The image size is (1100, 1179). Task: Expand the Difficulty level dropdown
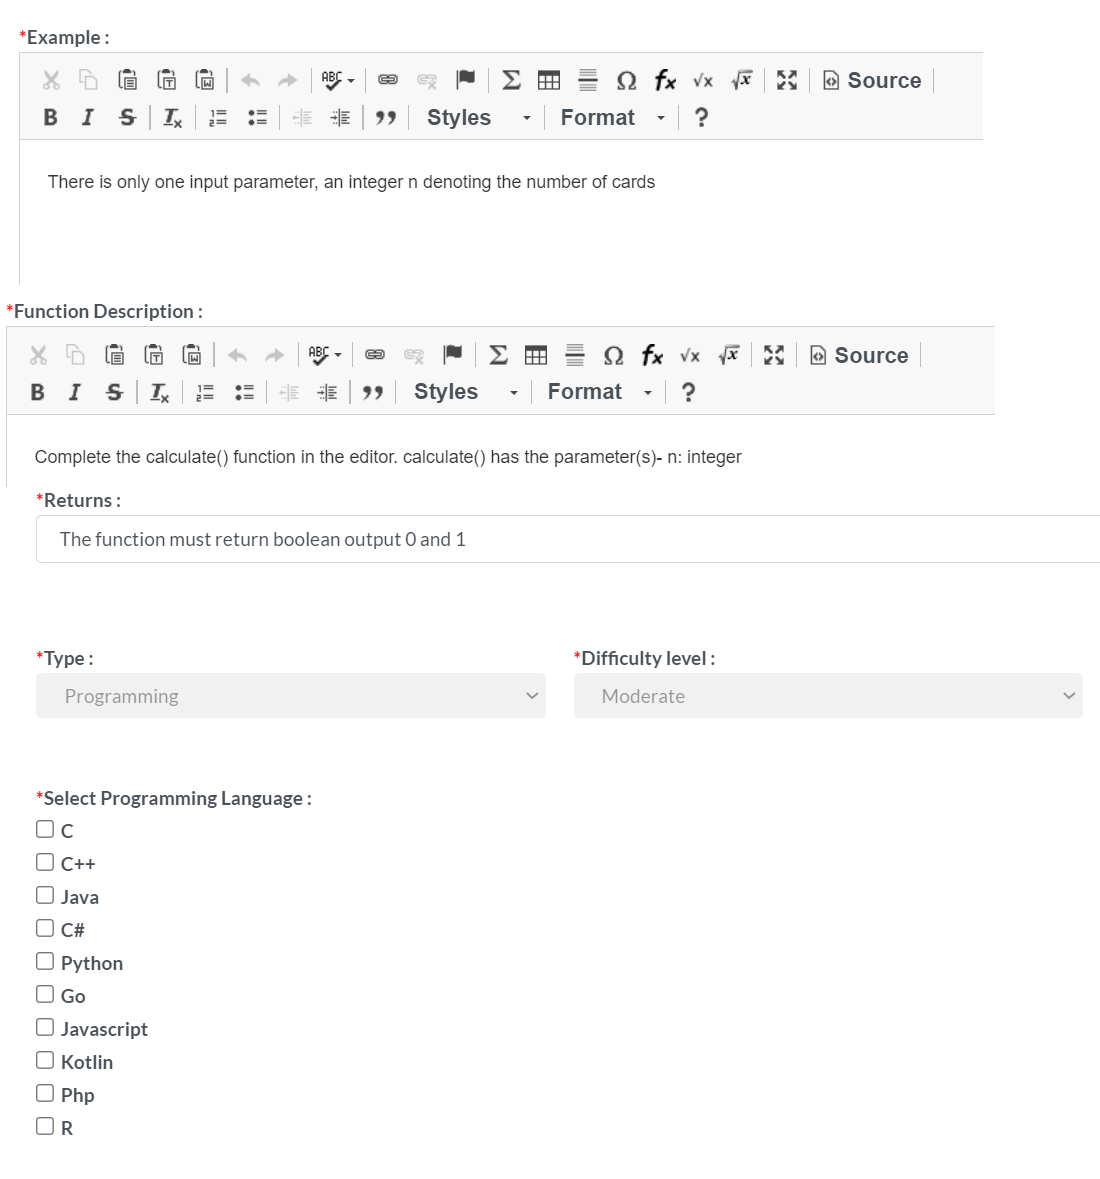(x=828, y=696)
